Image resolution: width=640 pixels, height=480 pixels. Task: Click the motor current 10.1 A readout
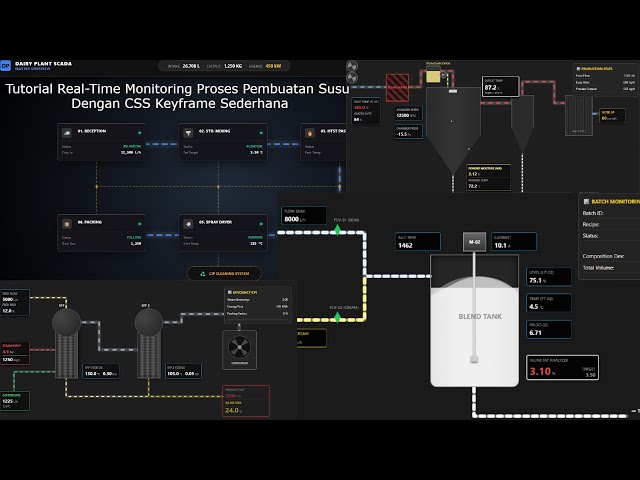tap(514, 242)
